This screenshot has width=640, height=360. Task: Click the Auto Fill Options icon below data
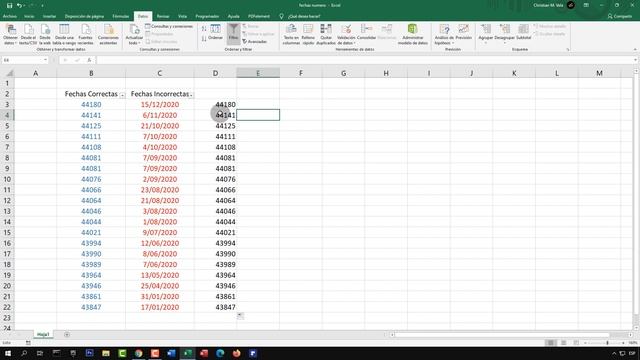(x=240, y=316)
